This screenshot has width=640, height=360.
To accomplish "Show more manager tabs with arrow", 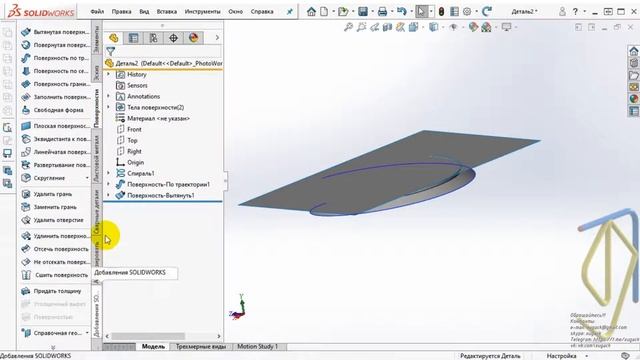I will click(x=217, y=38).
